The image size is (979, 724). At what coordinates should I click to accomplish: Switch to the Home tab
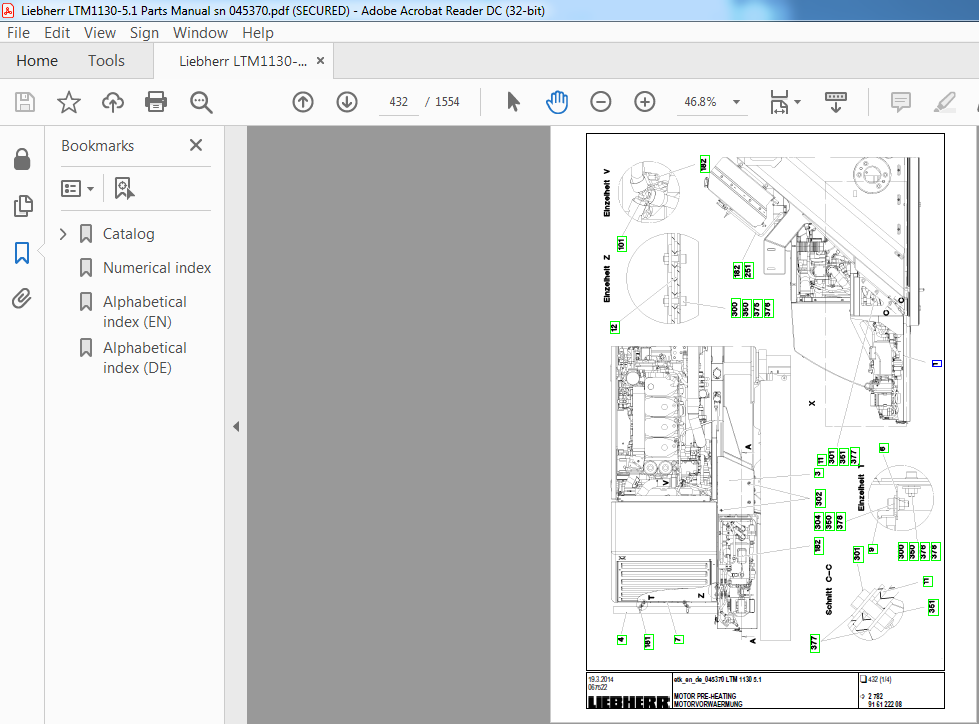click(x=37, y=61)
